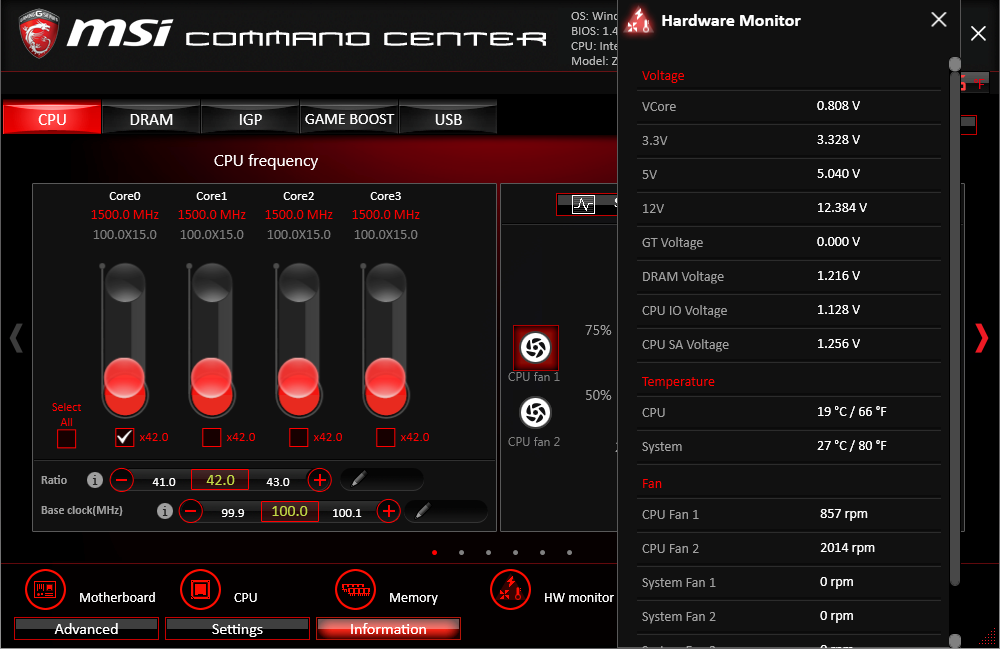Go to the previous page with the left arrow
This screenshot has height=649, width=1000.
pyautogui.click(x=17, y=338)
